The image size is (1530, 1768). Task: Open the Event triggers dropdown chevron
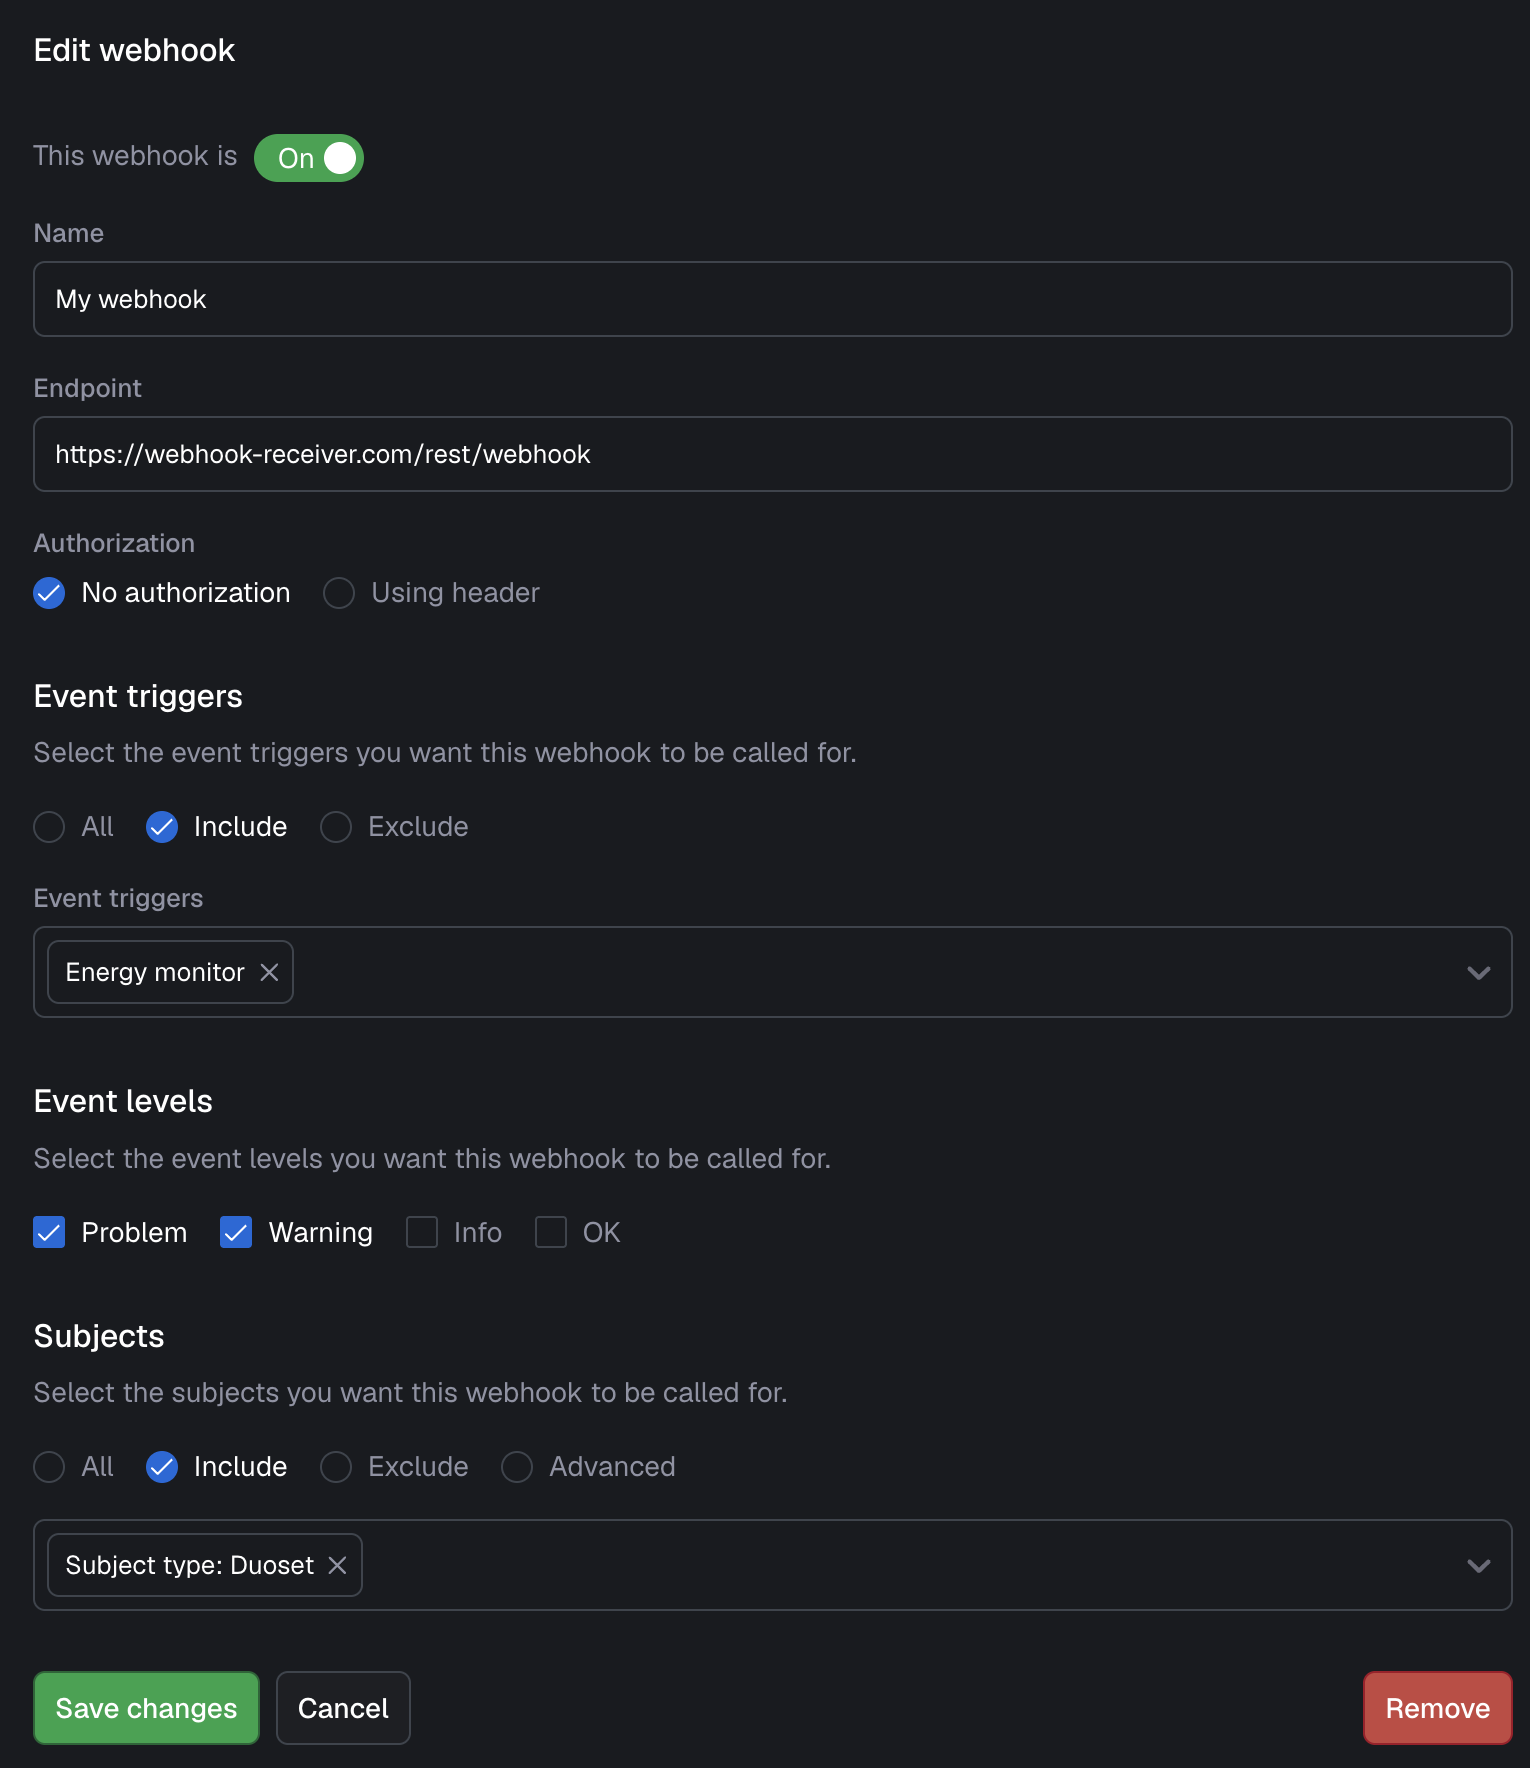(1478, 972)
